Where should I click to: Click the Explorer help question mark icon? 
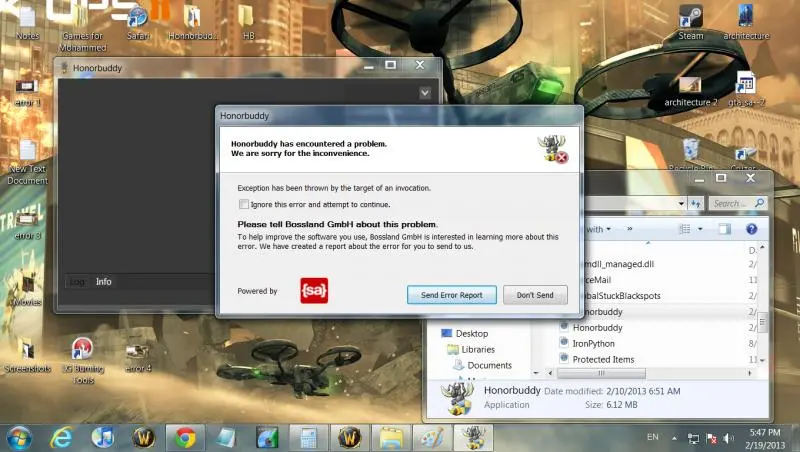click(x=752, y=229)
